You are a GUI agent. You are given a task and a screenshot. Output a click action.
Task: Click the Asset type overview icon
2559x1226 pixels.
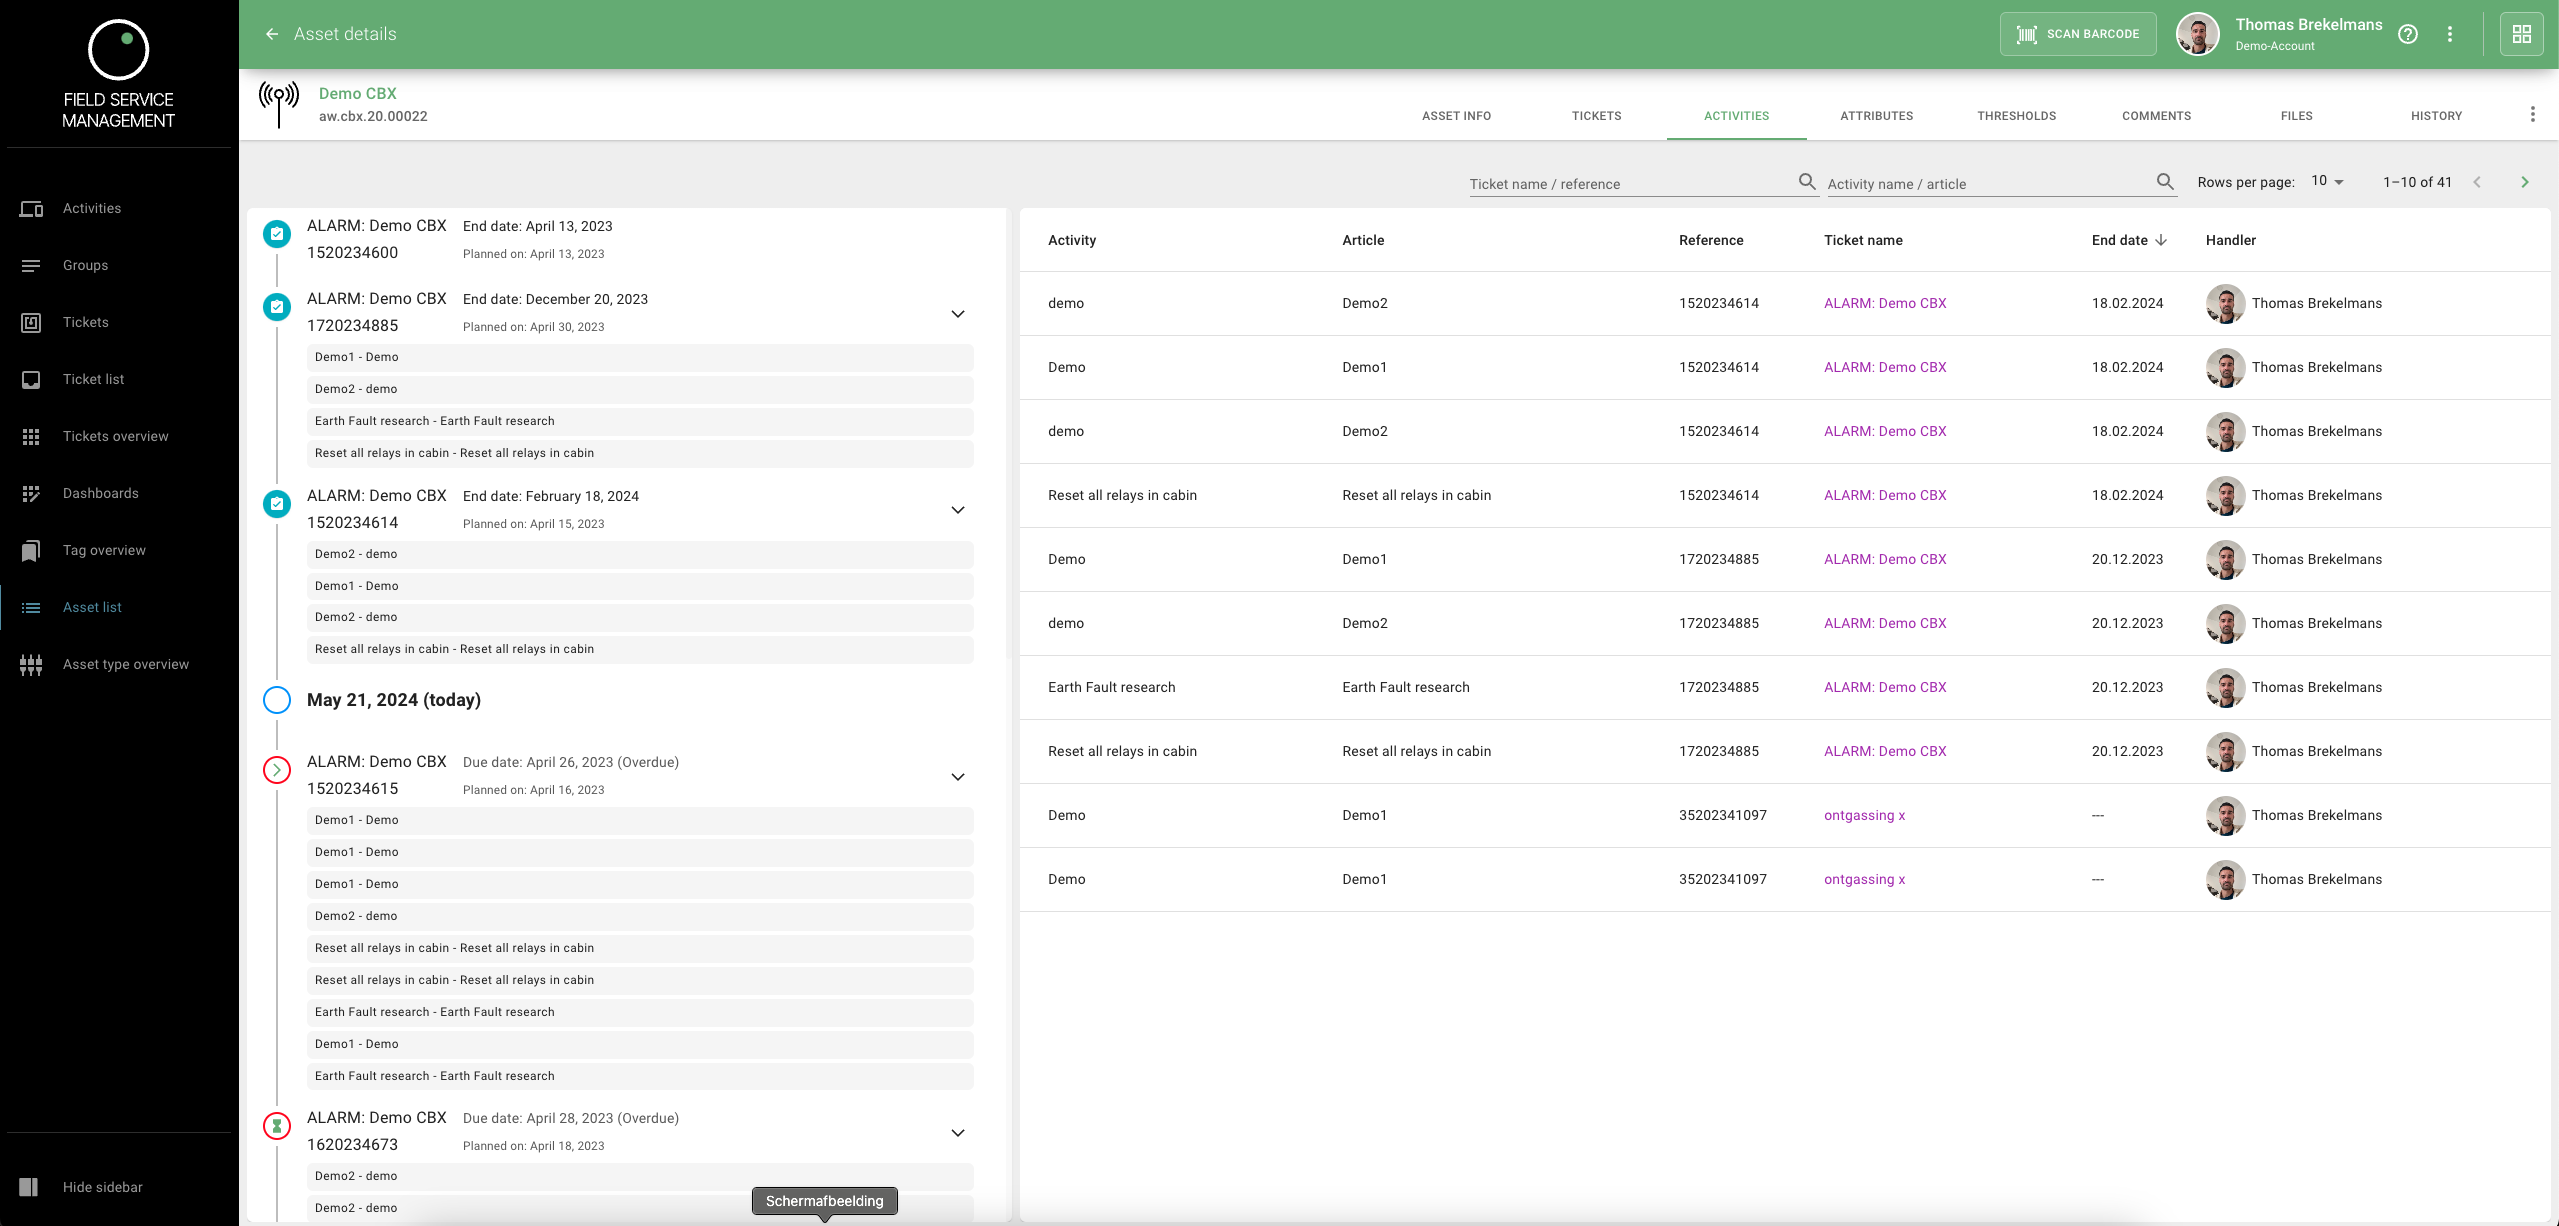(31, 664)
